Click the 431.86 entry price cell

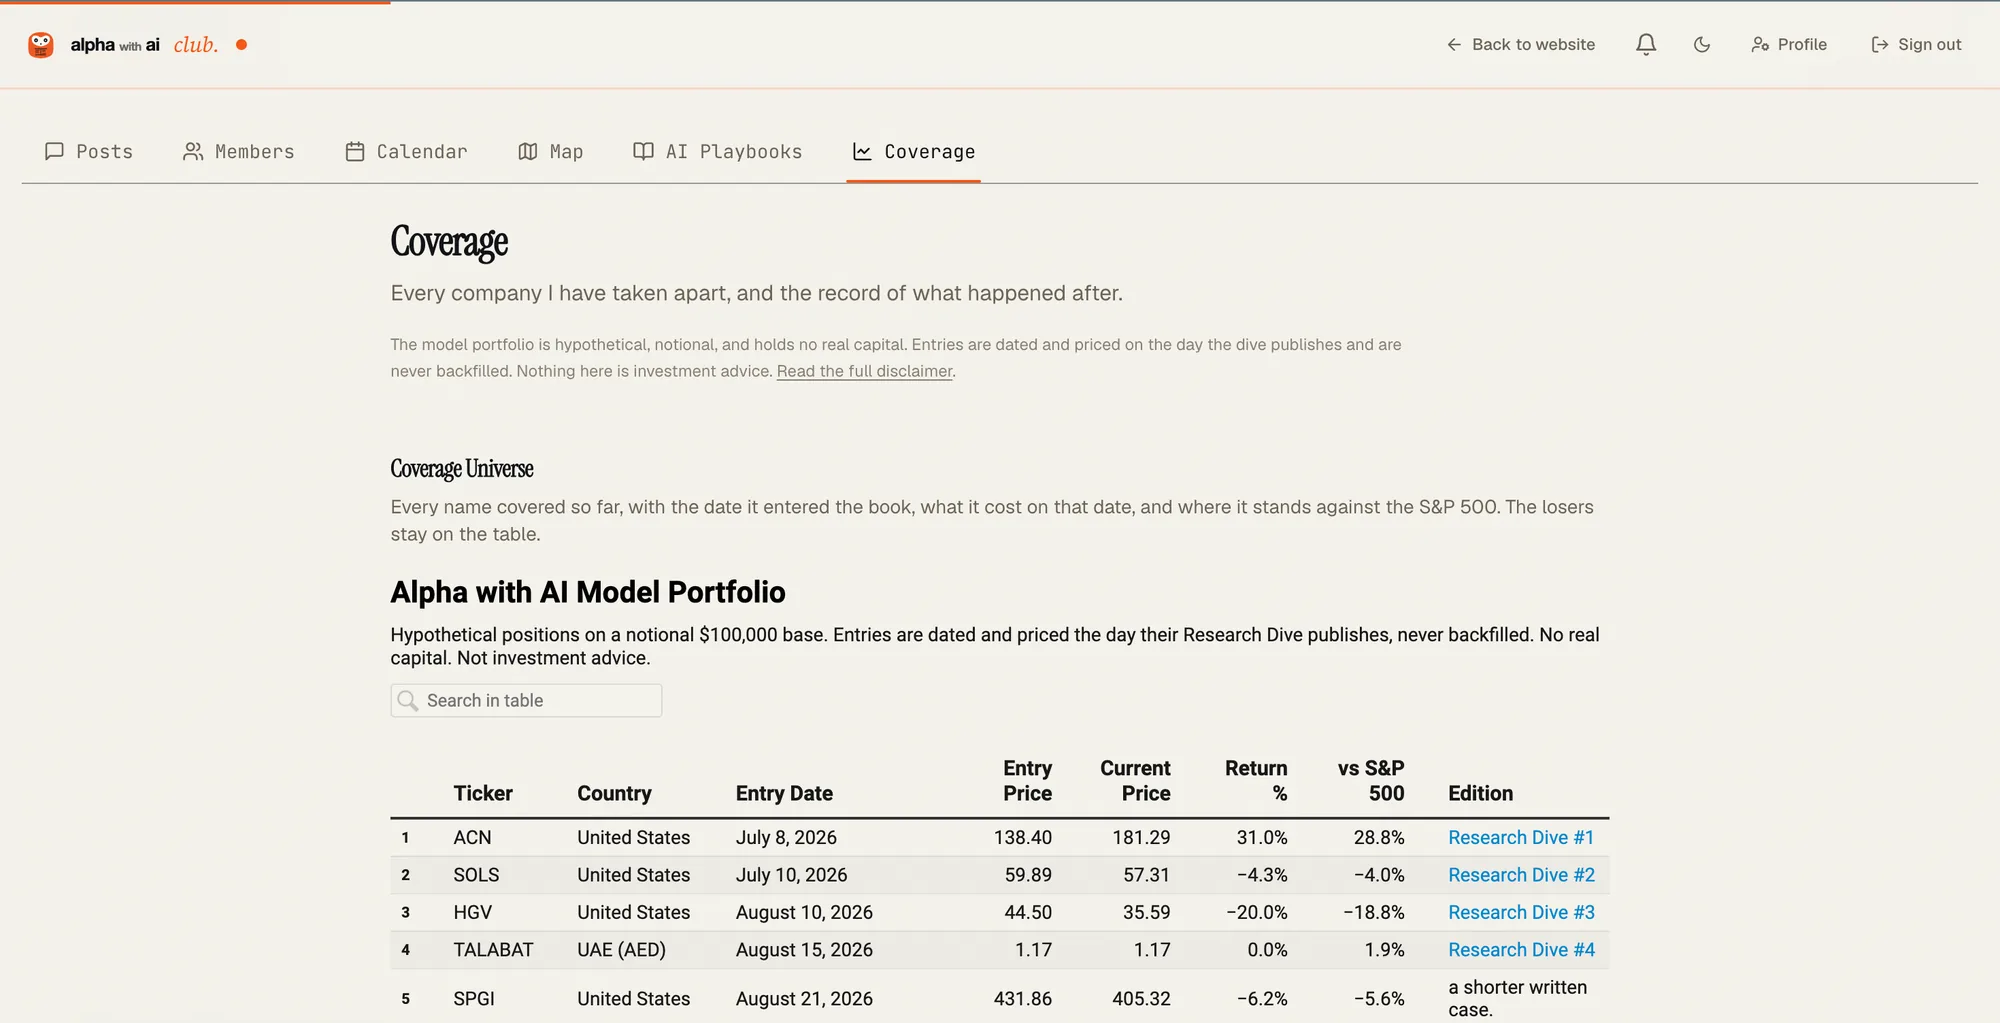point(1022,999)
